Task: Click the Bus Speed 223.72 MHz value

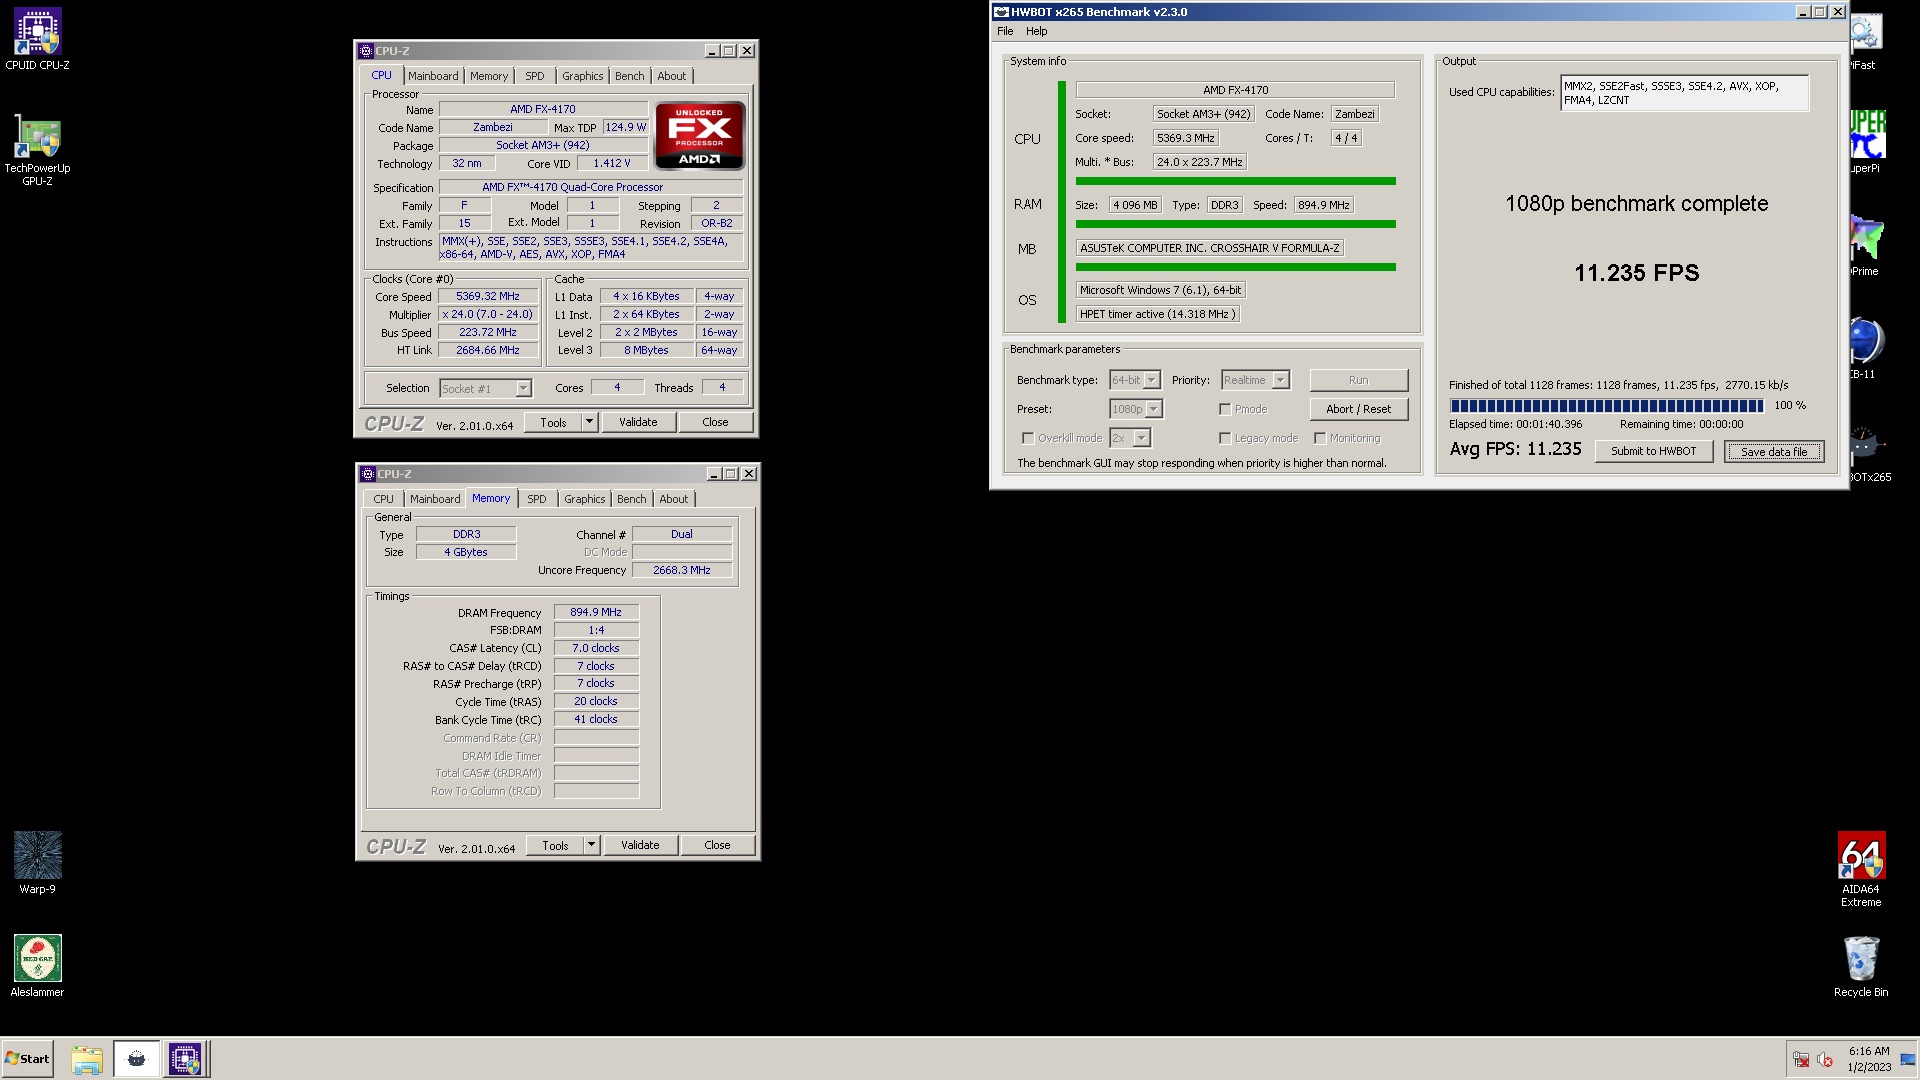Action: pos(488,333)
